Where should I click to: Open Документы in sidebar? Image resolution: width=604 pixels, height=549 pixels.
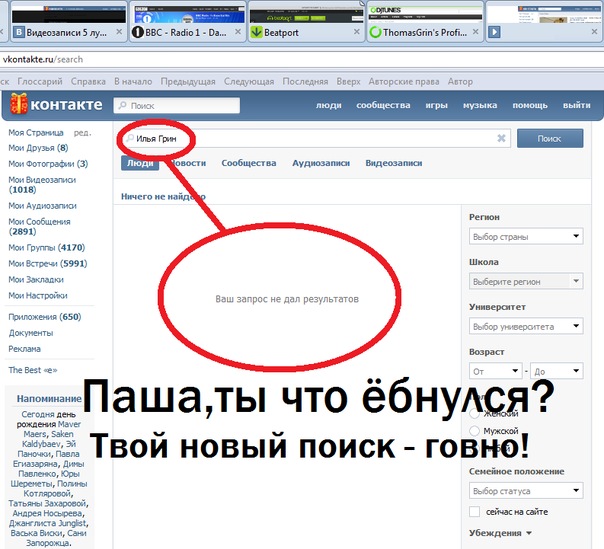coord(31,333)
